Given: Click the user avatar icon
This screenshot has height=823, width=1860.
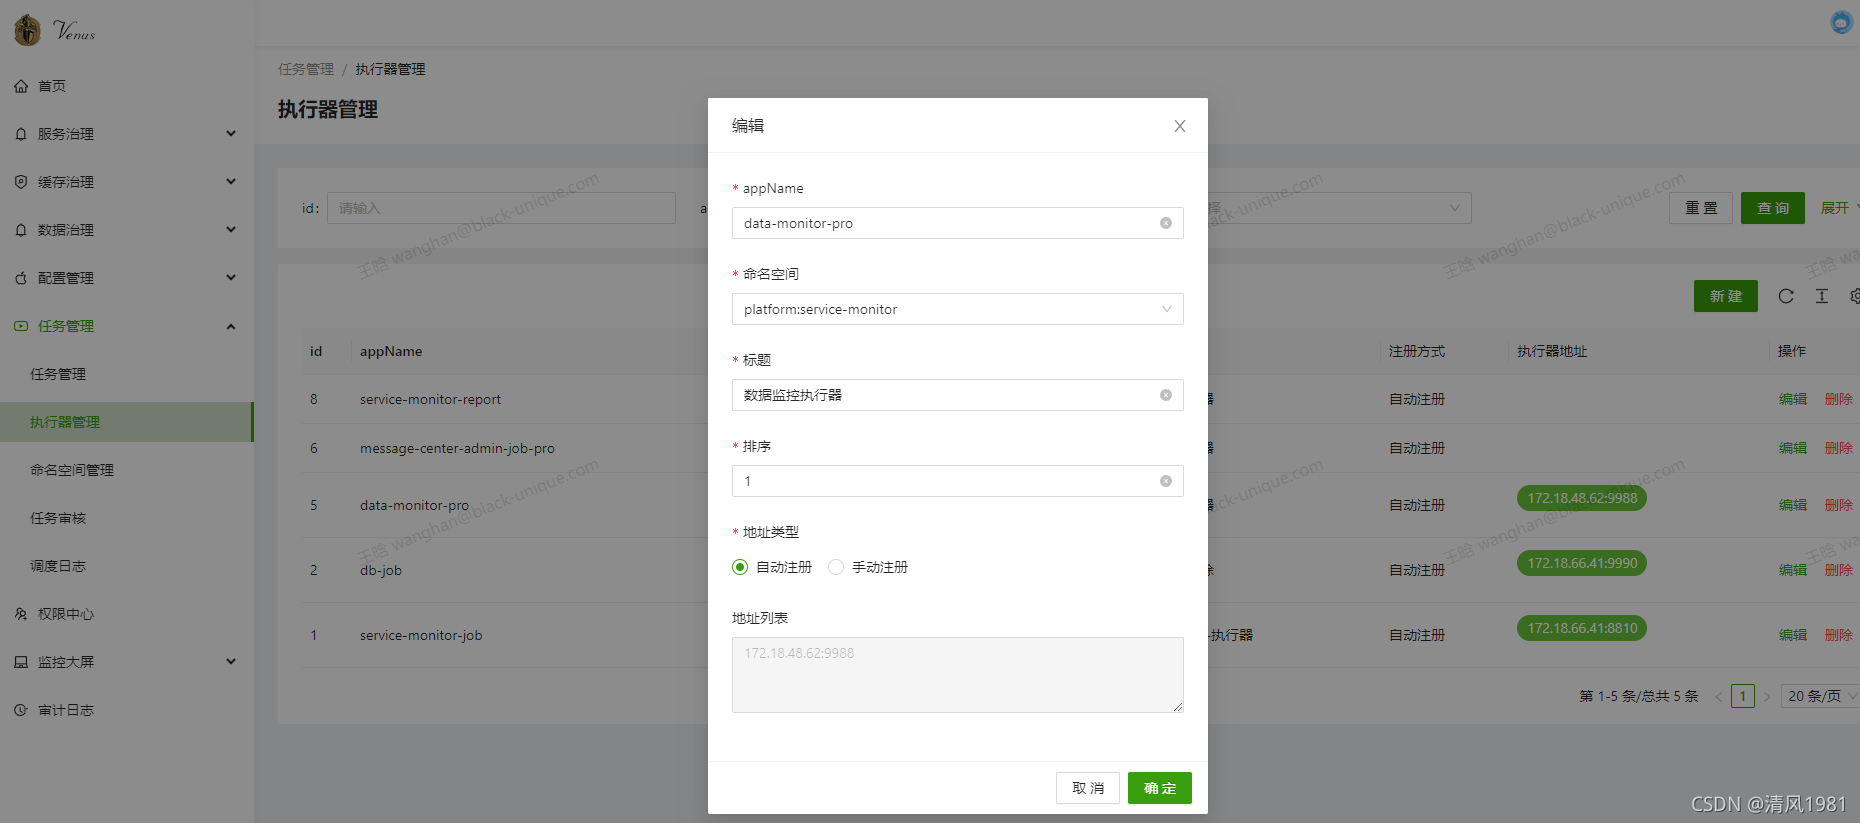Looking at the screenshot, I should pyautogui.click(x=1842, y=22).
